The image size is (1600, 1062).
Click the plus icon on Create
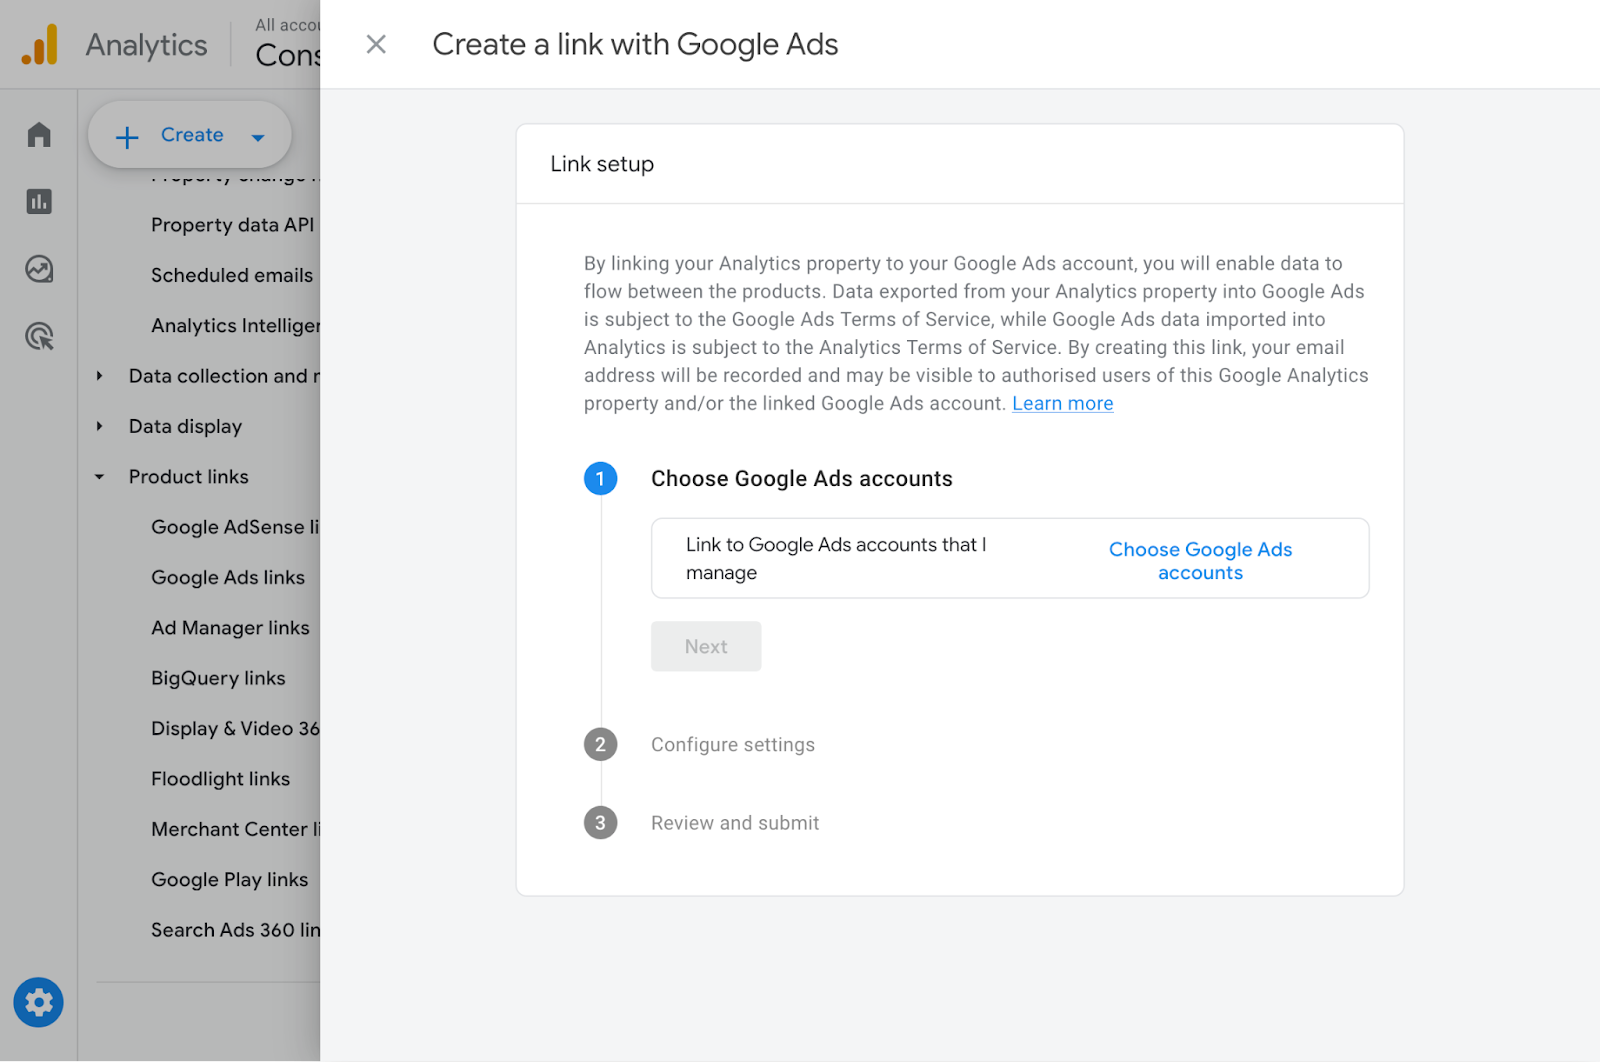pyautogui.click(x=127, y=137)
